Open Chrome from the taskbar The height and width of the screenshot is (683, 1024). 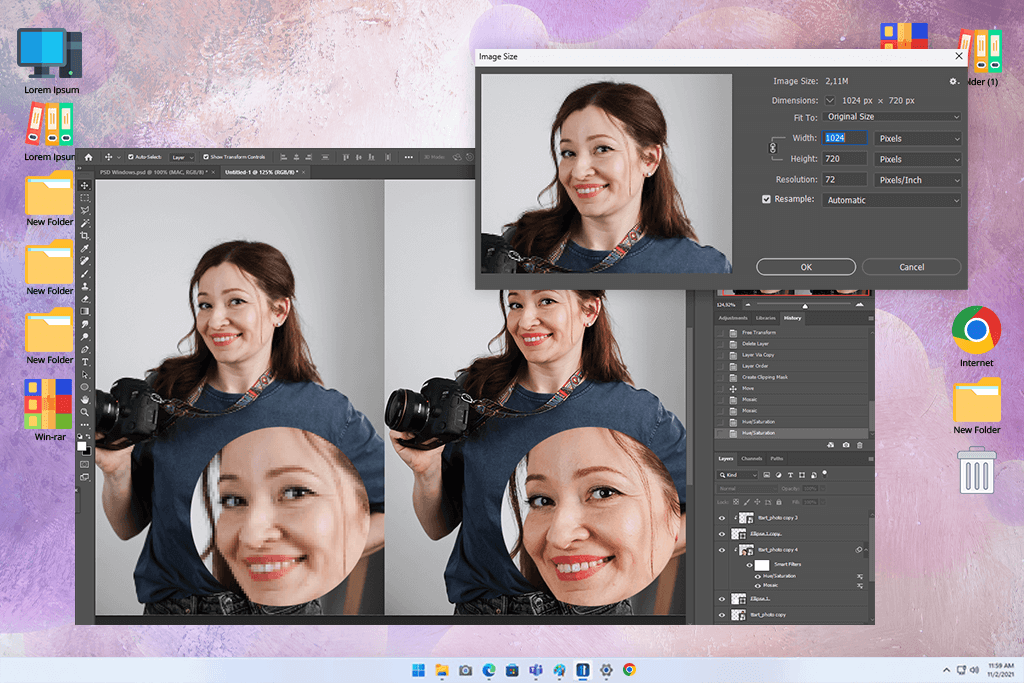(629, 670)
